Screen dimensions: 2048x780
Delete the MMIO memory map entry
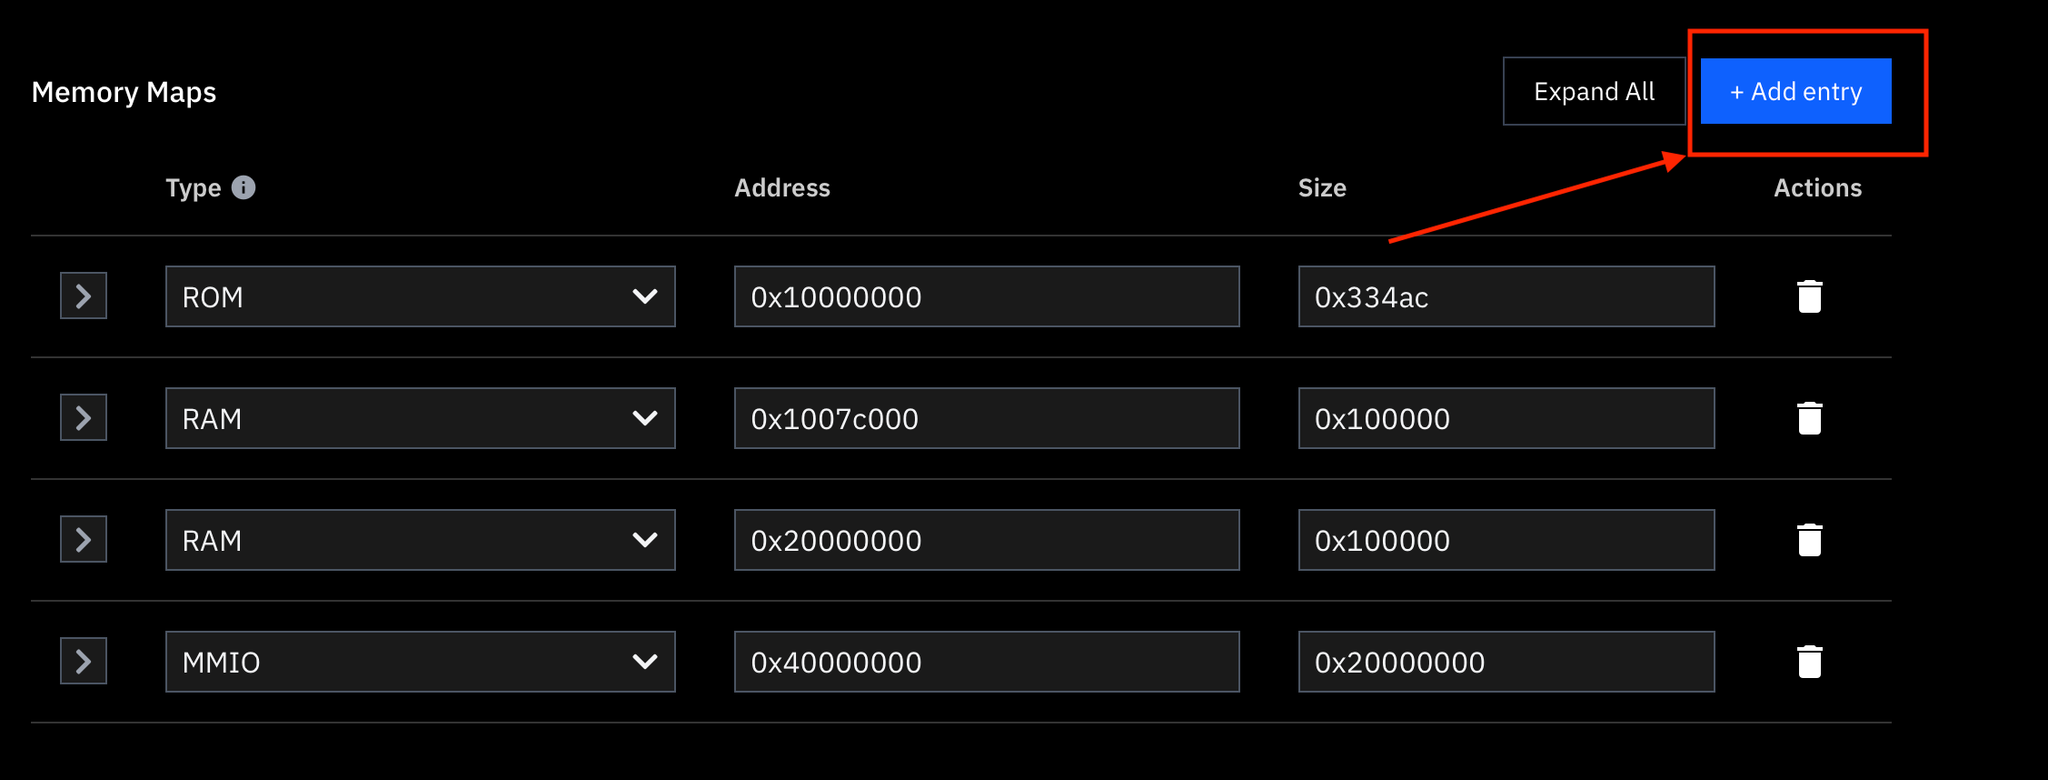[x=1809, y=661]
